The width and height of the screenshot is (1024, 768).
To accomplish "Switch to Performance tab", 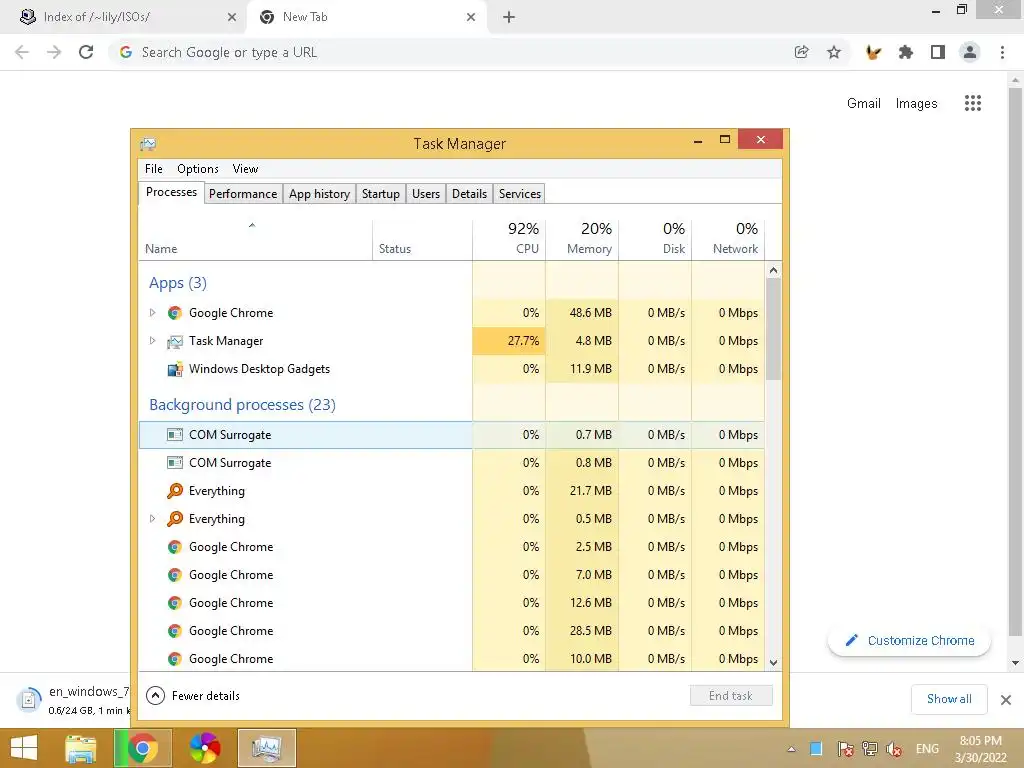I will (x=243, y=194).
